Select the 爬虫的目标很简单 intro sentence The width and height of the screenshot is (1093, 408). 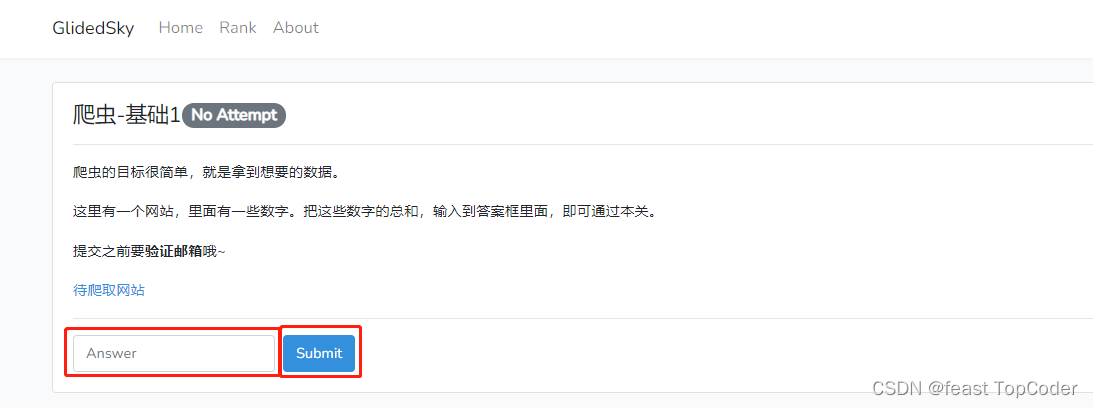[x=206, y=172]
